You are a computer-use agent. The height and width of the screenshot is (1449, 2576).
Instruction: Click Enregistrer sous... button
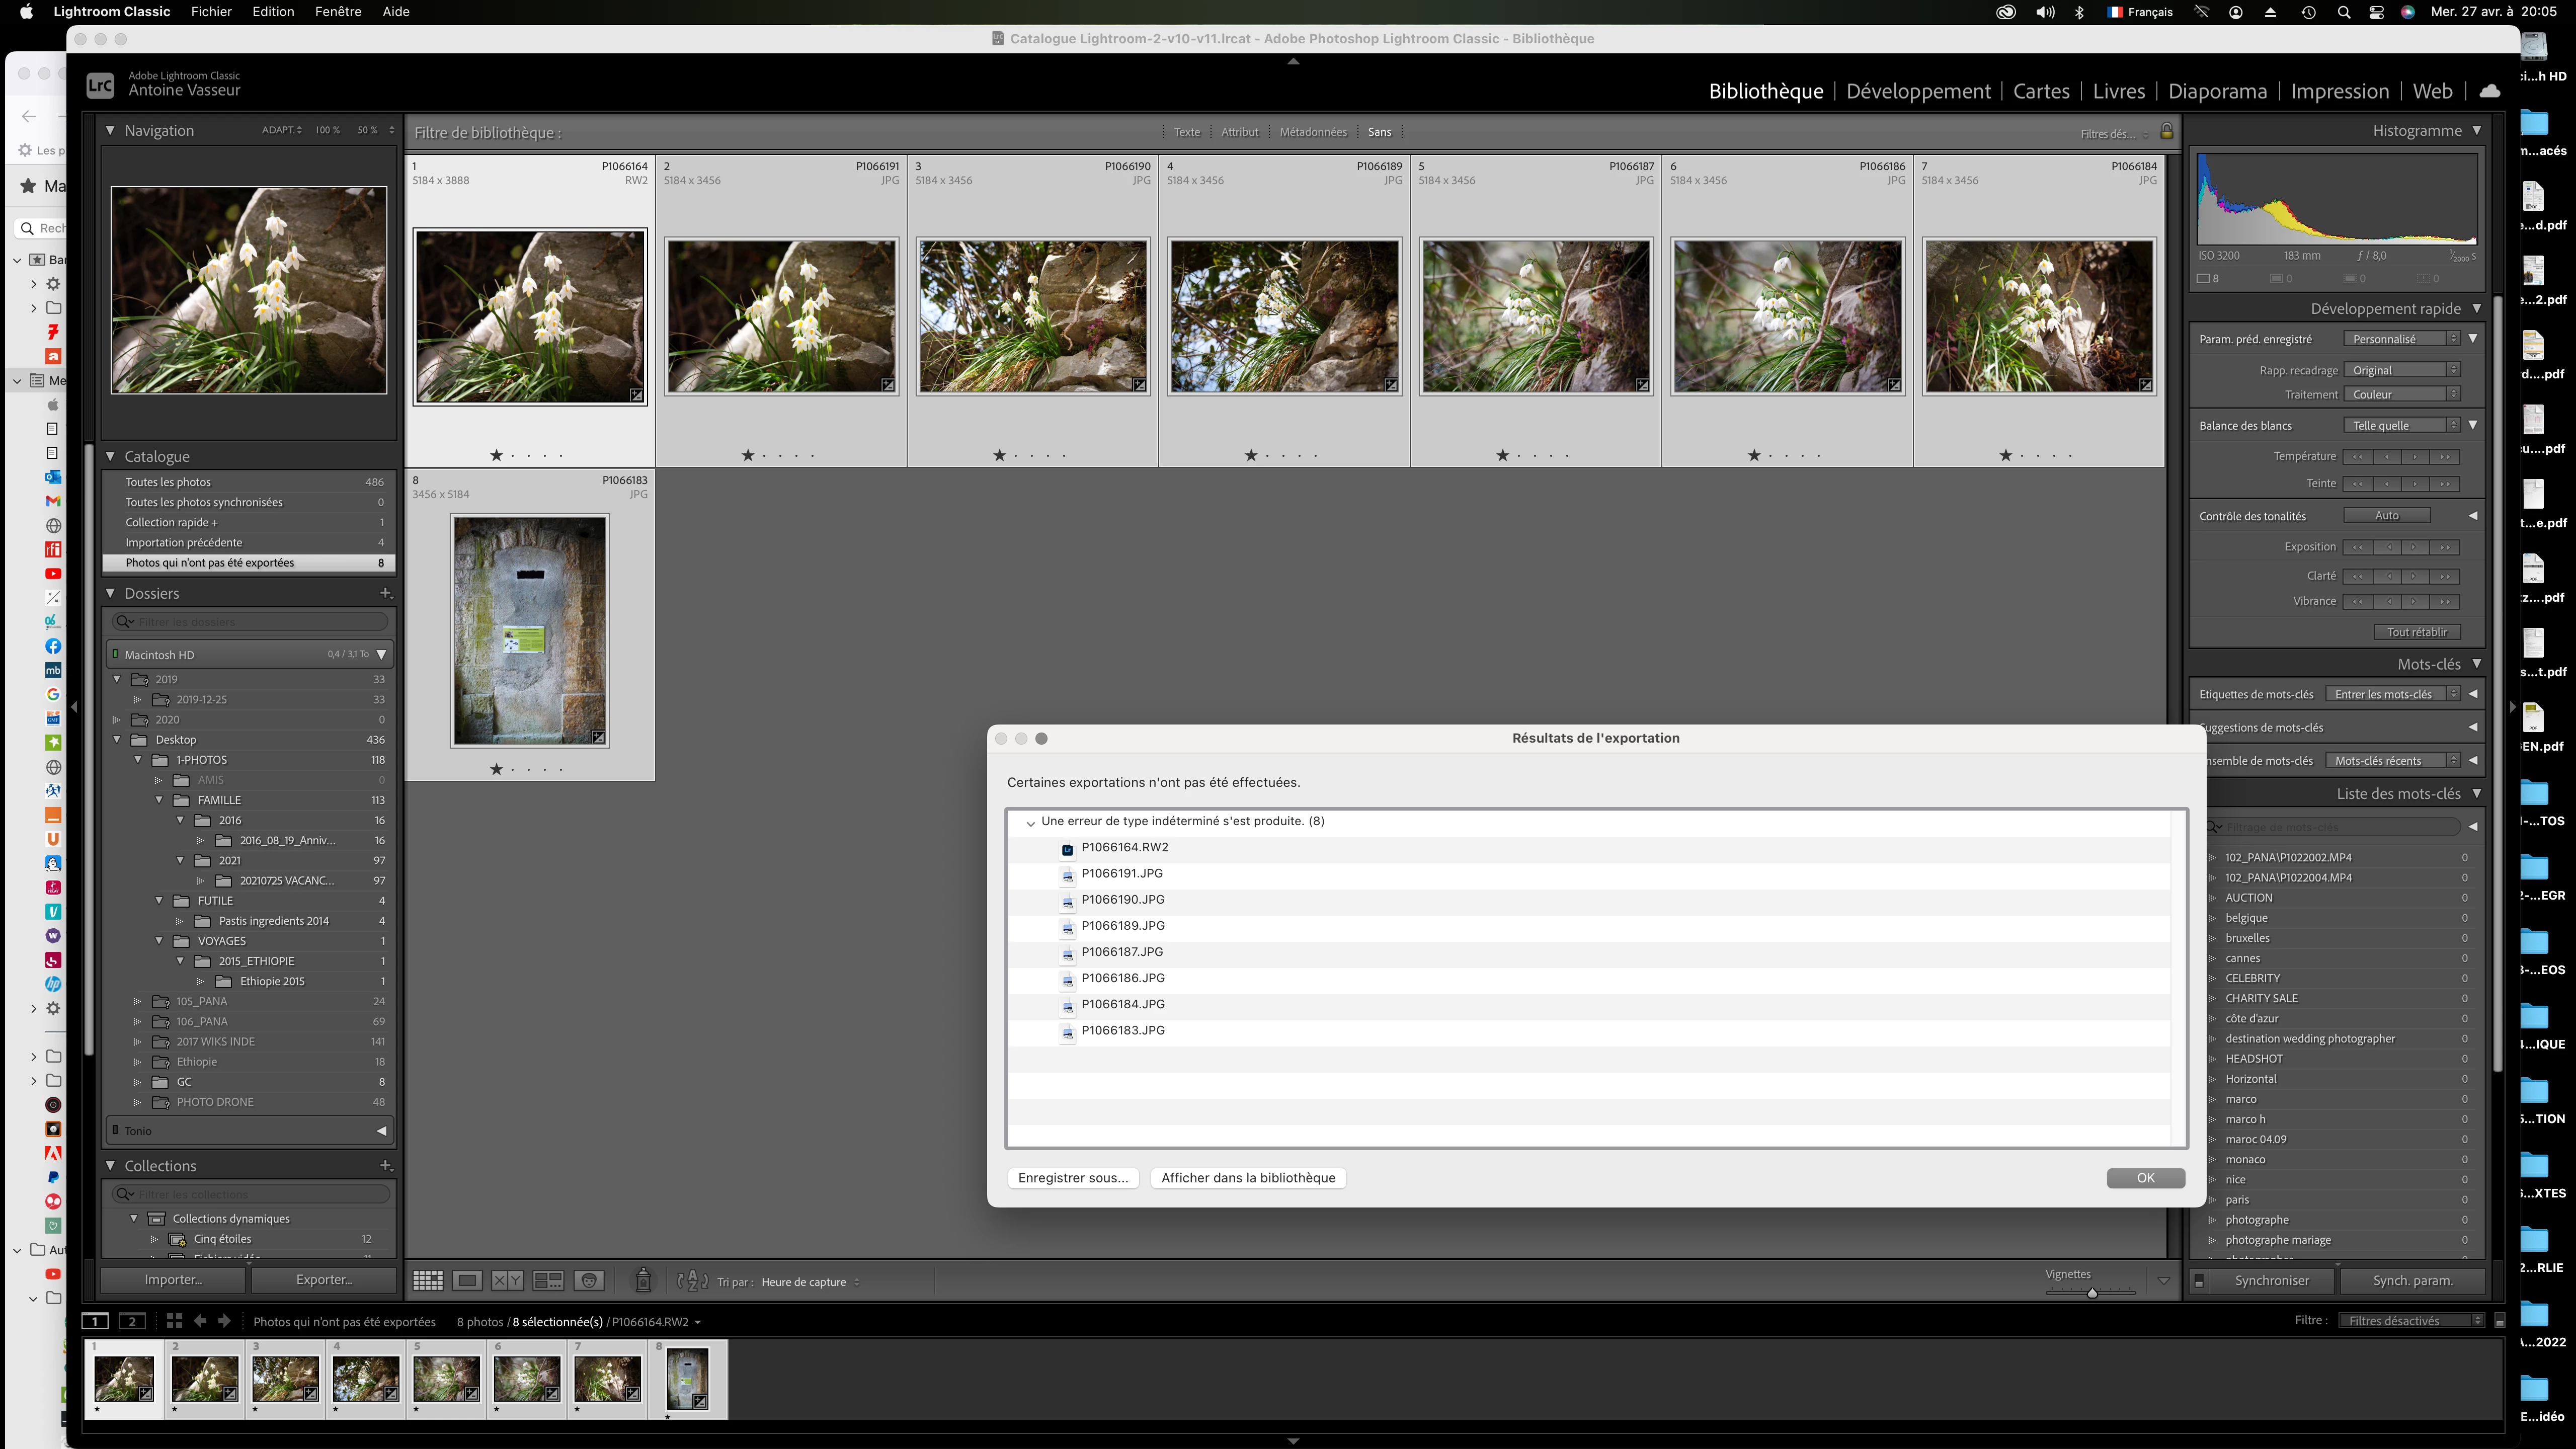1073,1178
